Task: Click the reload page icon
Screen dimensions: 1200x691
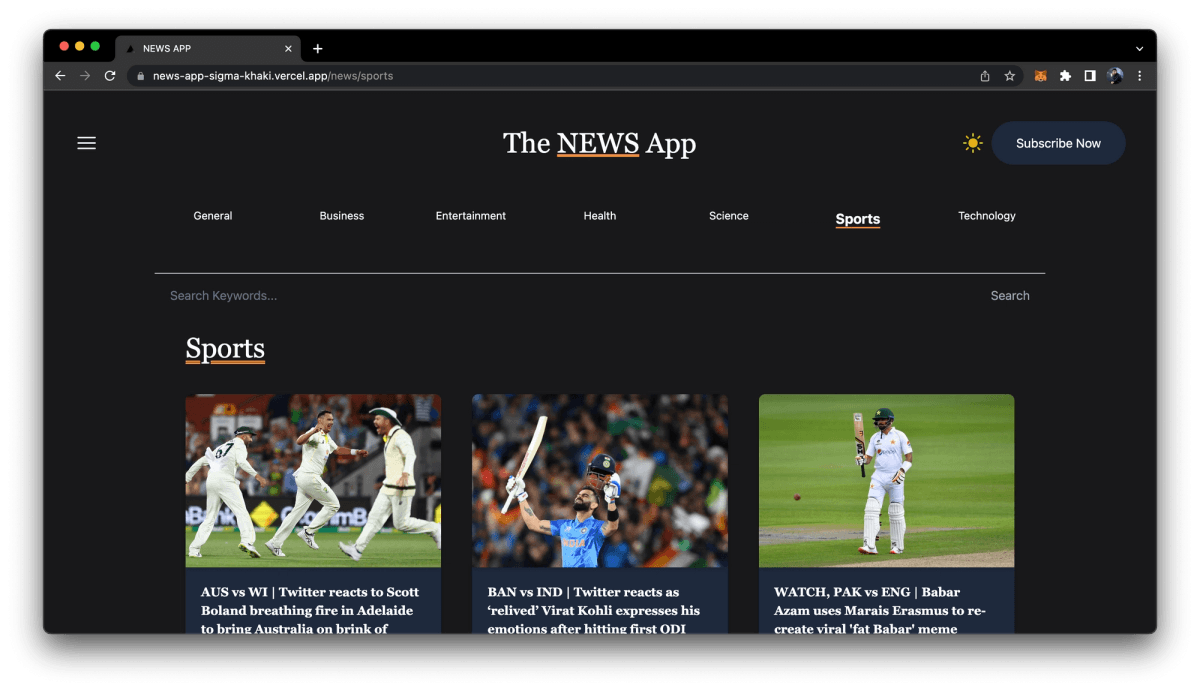Action: tap(109, 75)
